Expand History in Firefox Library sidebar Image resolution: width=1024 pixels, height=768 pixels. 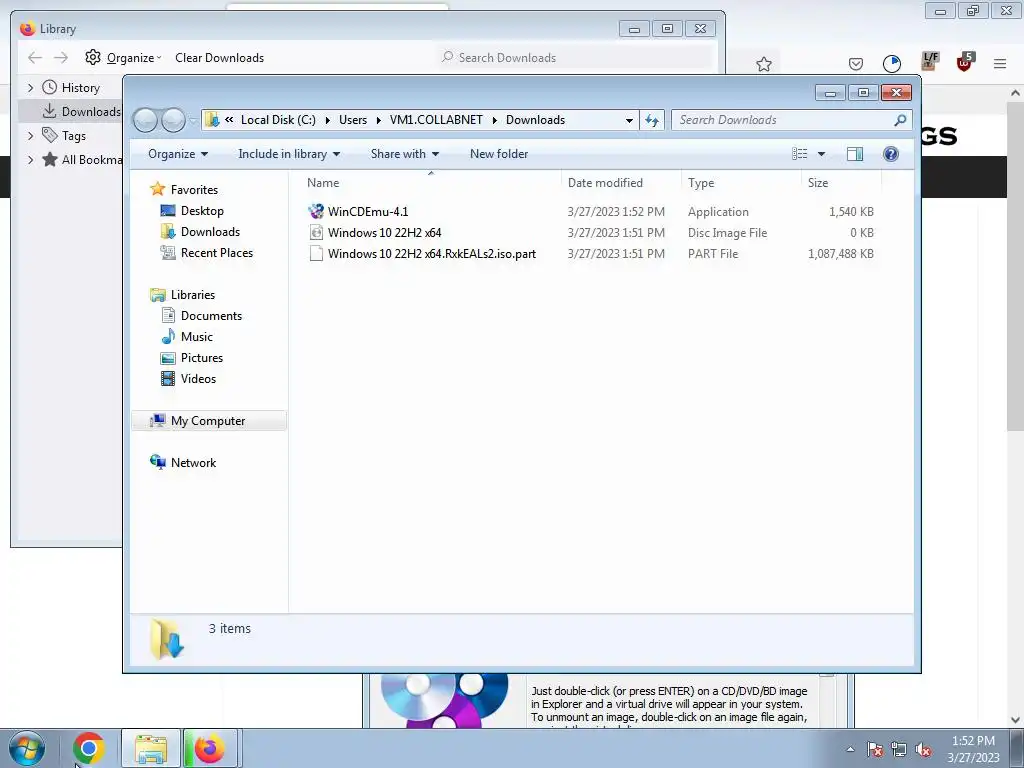click(30, 88)
